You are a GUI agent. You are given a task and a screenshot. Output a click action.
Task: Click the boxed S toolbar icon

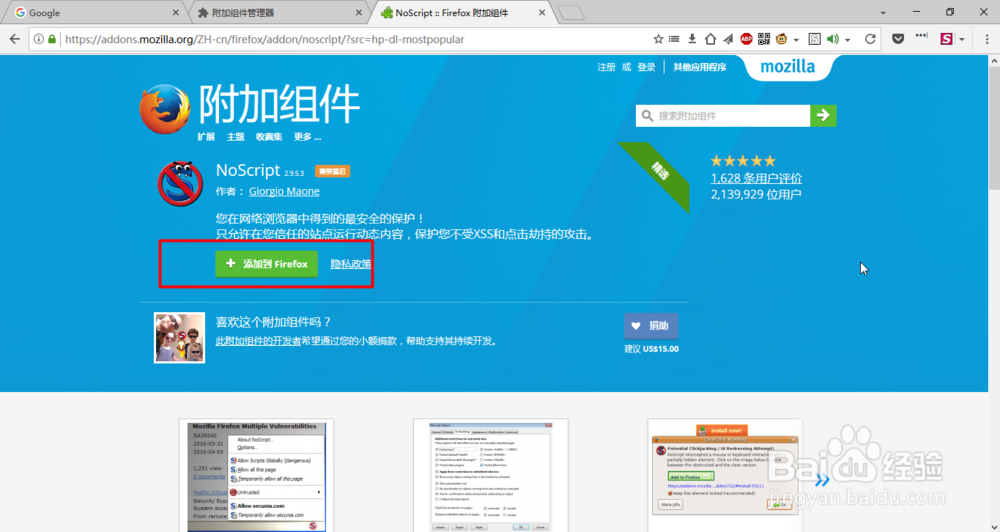click(x=814, y=40)
